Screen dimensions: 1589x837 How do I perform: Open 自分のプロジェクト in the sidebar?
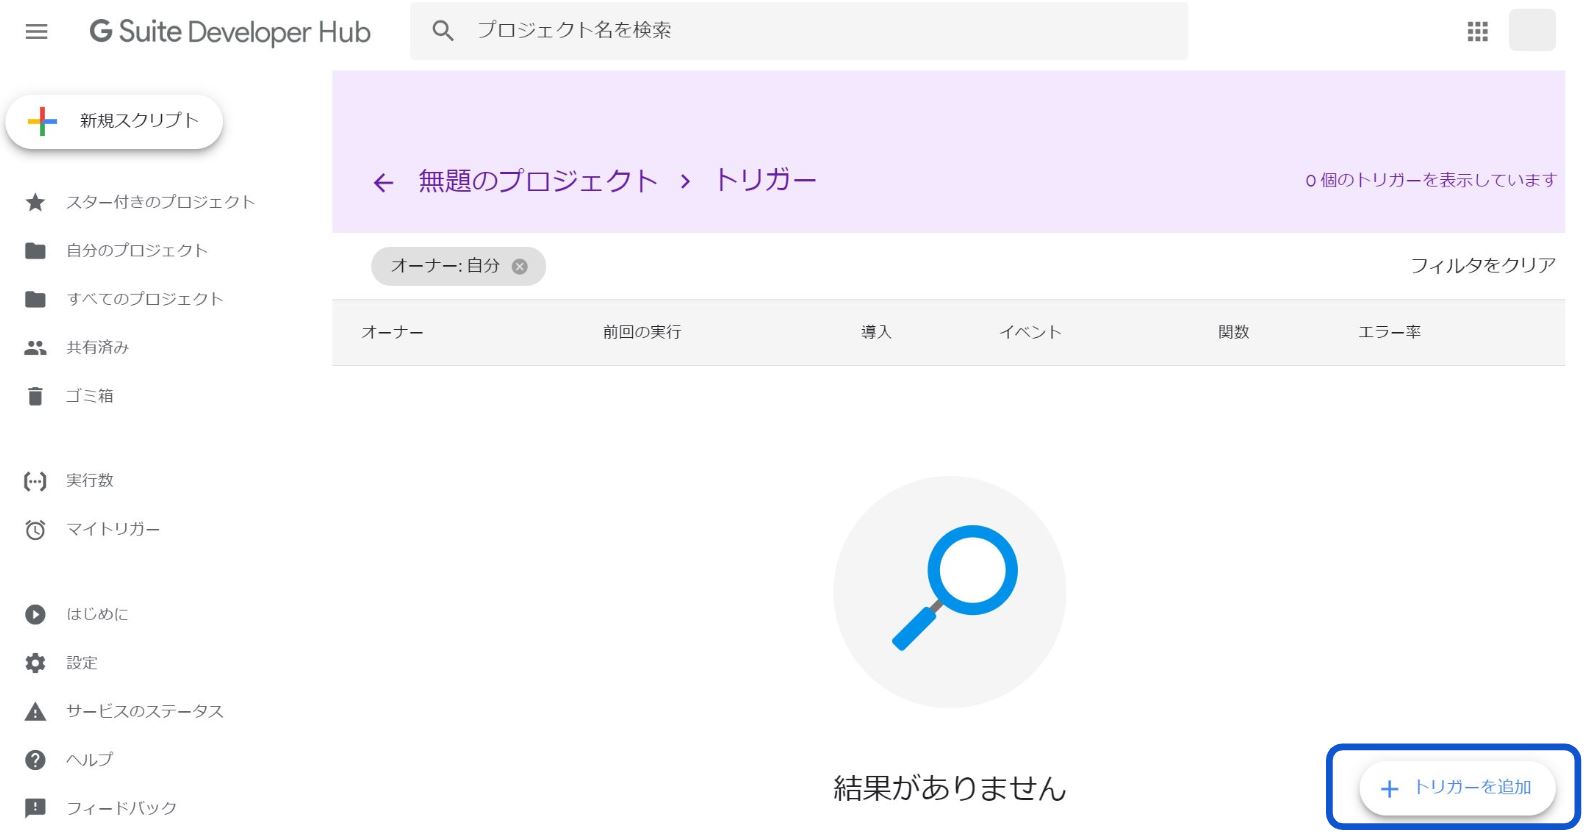pos(136,250)
